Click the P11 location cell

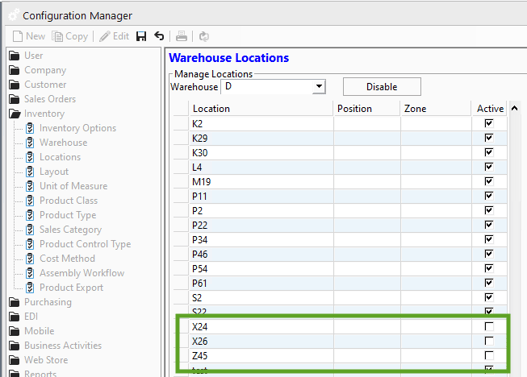(261, 196)
